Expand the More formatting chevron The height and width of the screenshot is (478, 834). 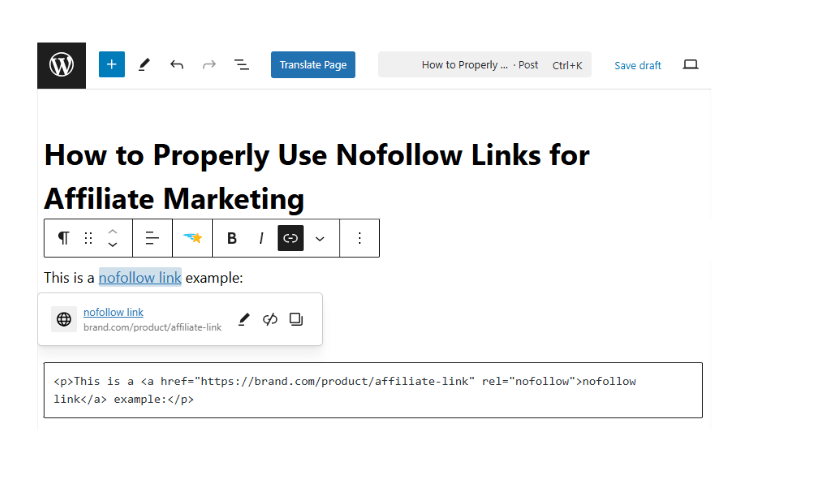coord(320,238)
